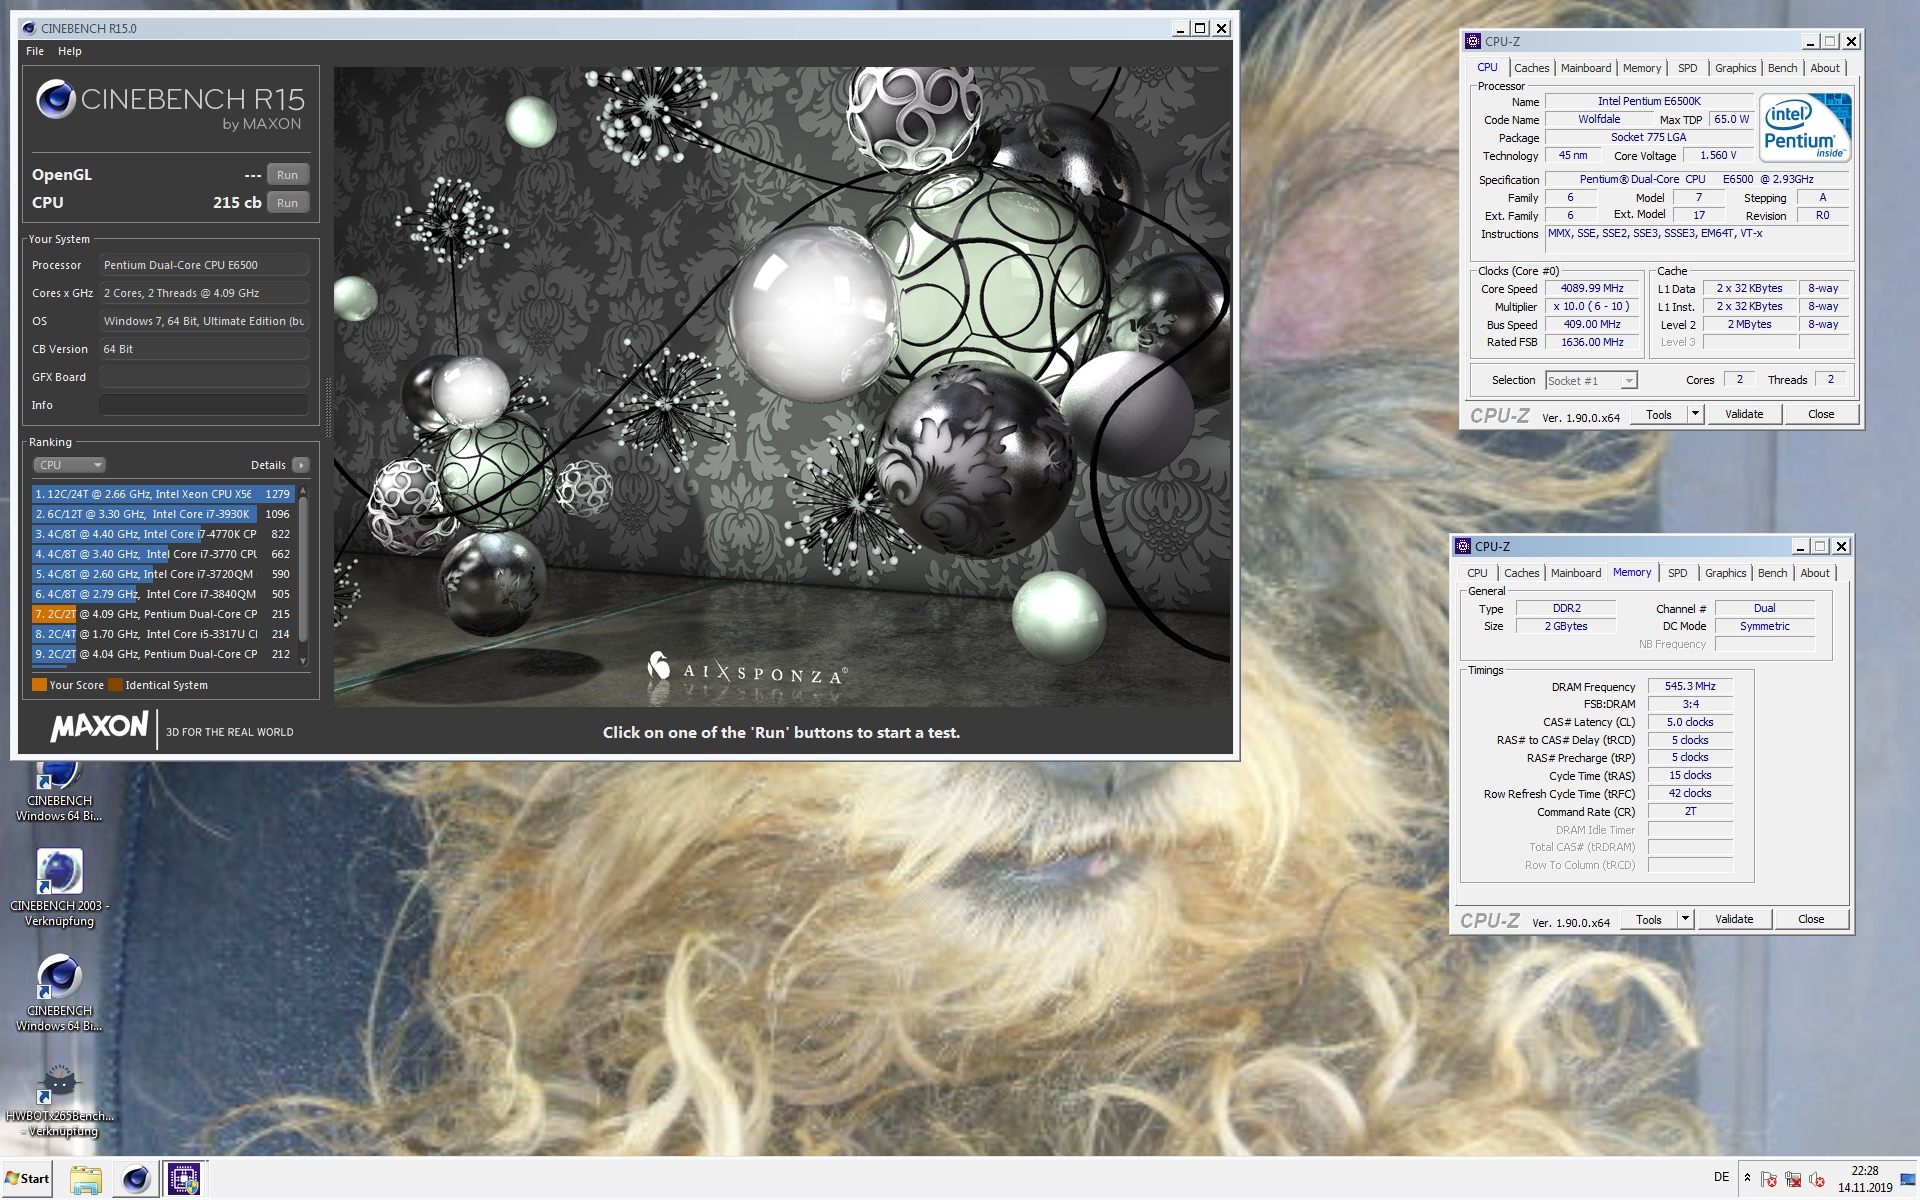The image size is (1920, 1200).
Task: Switch to Caches tab in upper CPU-Z
Action: [1531, 68]
